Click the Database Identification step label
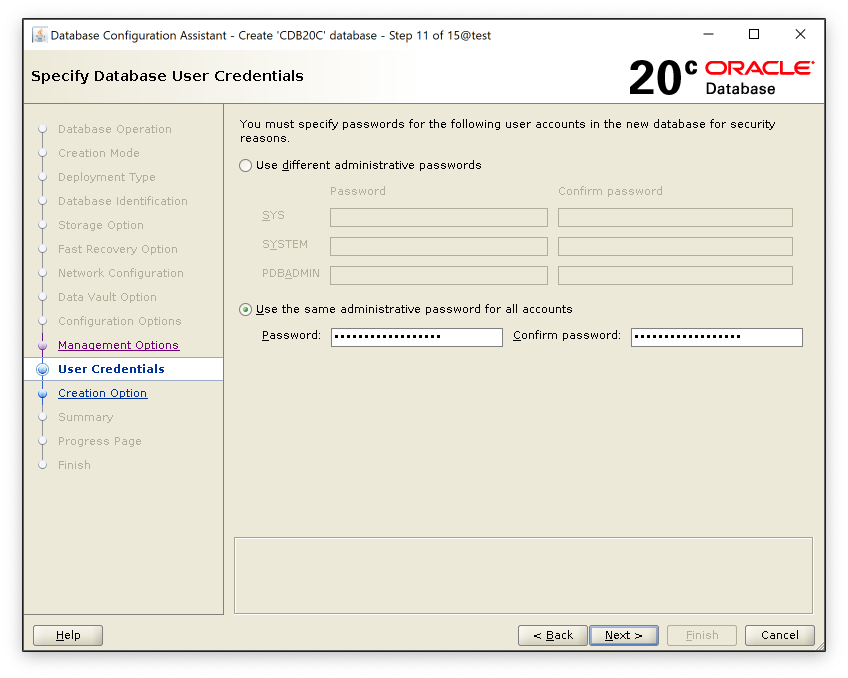Viewport: 848px width, 678px height. [x=123, y=201]
